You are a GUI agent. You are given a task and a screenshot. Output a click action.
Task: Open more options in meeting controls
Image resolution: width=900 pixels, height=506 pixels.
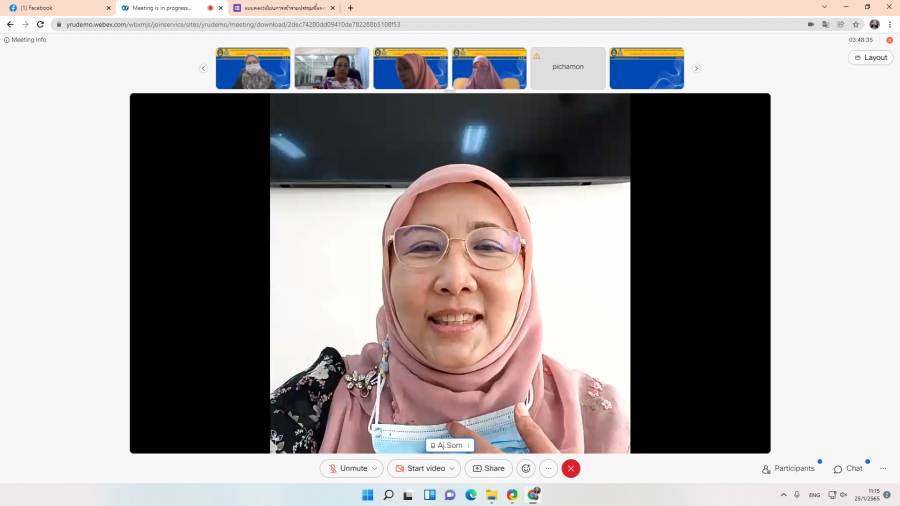point(548,468)
